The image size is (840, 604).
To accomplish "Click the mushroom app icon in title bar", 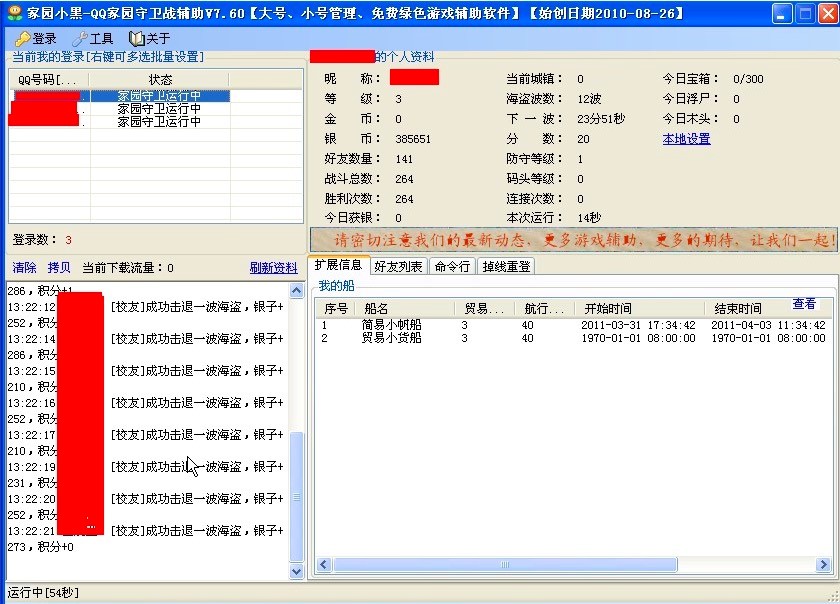I will (x=14, y=13).
